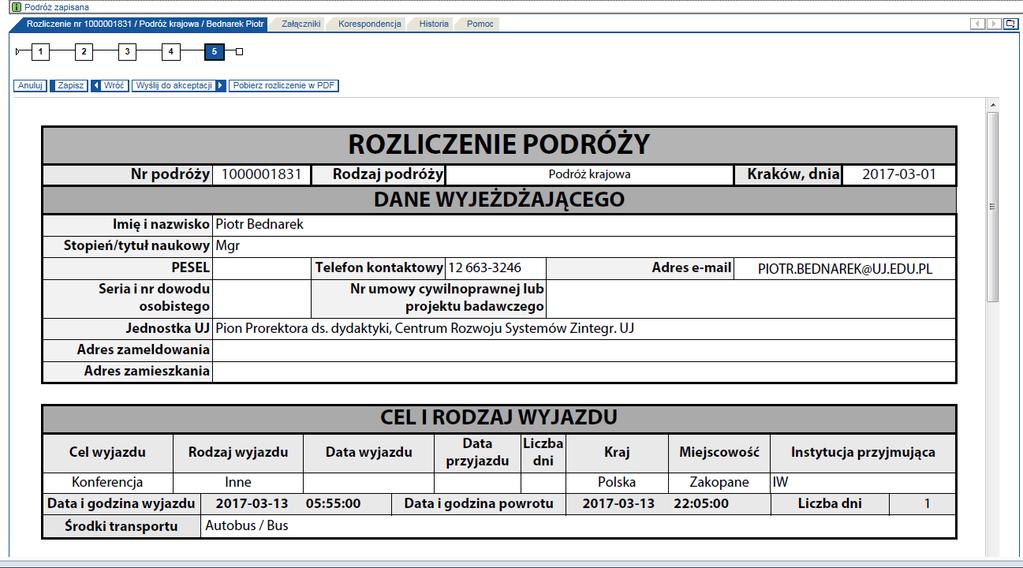This screenshot has height=568, width=1023.
Task: Go to wizard step 2
Action: click(x=84, y=52)
